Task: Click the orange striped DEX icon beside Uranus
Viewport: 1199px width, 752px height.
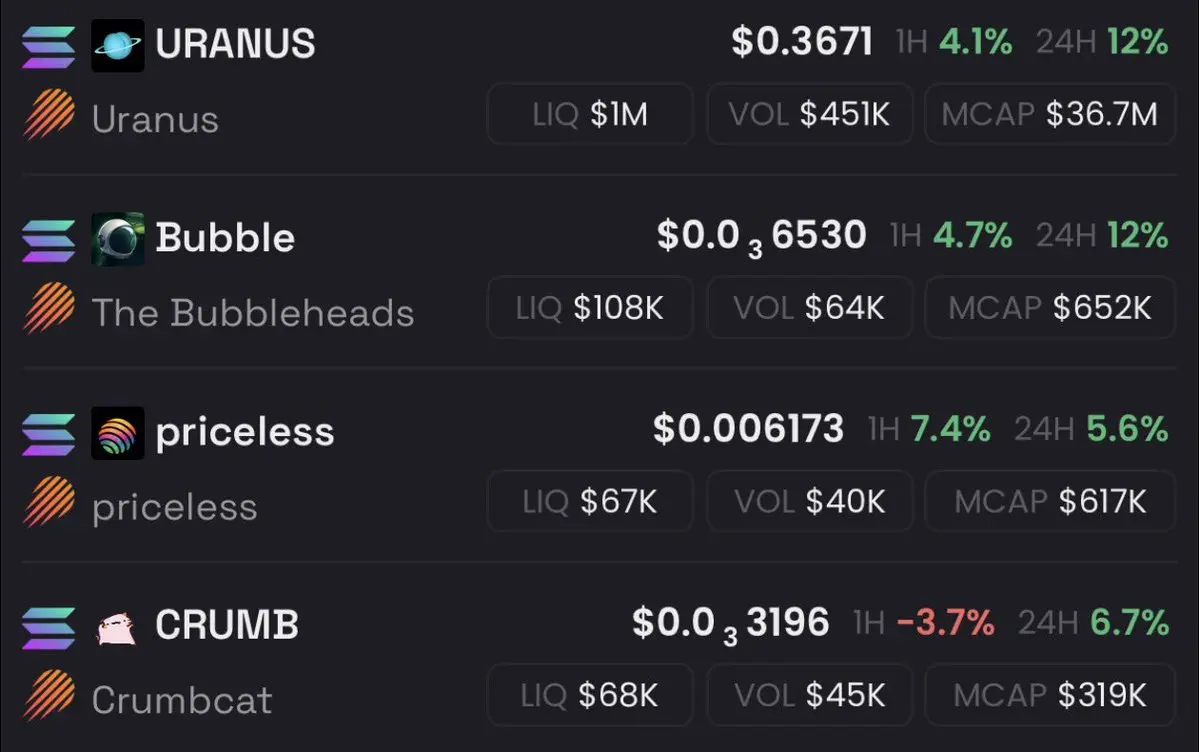Action: coord(50,114)
